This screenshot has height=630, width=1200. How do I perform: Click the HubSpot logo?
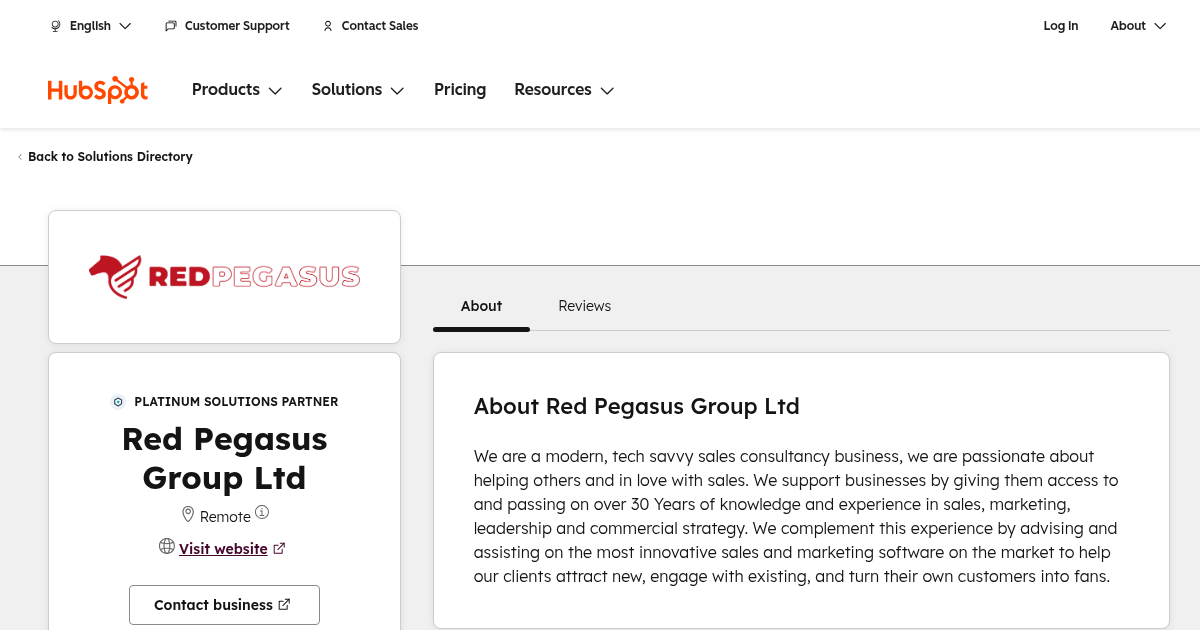pos(97,90)
